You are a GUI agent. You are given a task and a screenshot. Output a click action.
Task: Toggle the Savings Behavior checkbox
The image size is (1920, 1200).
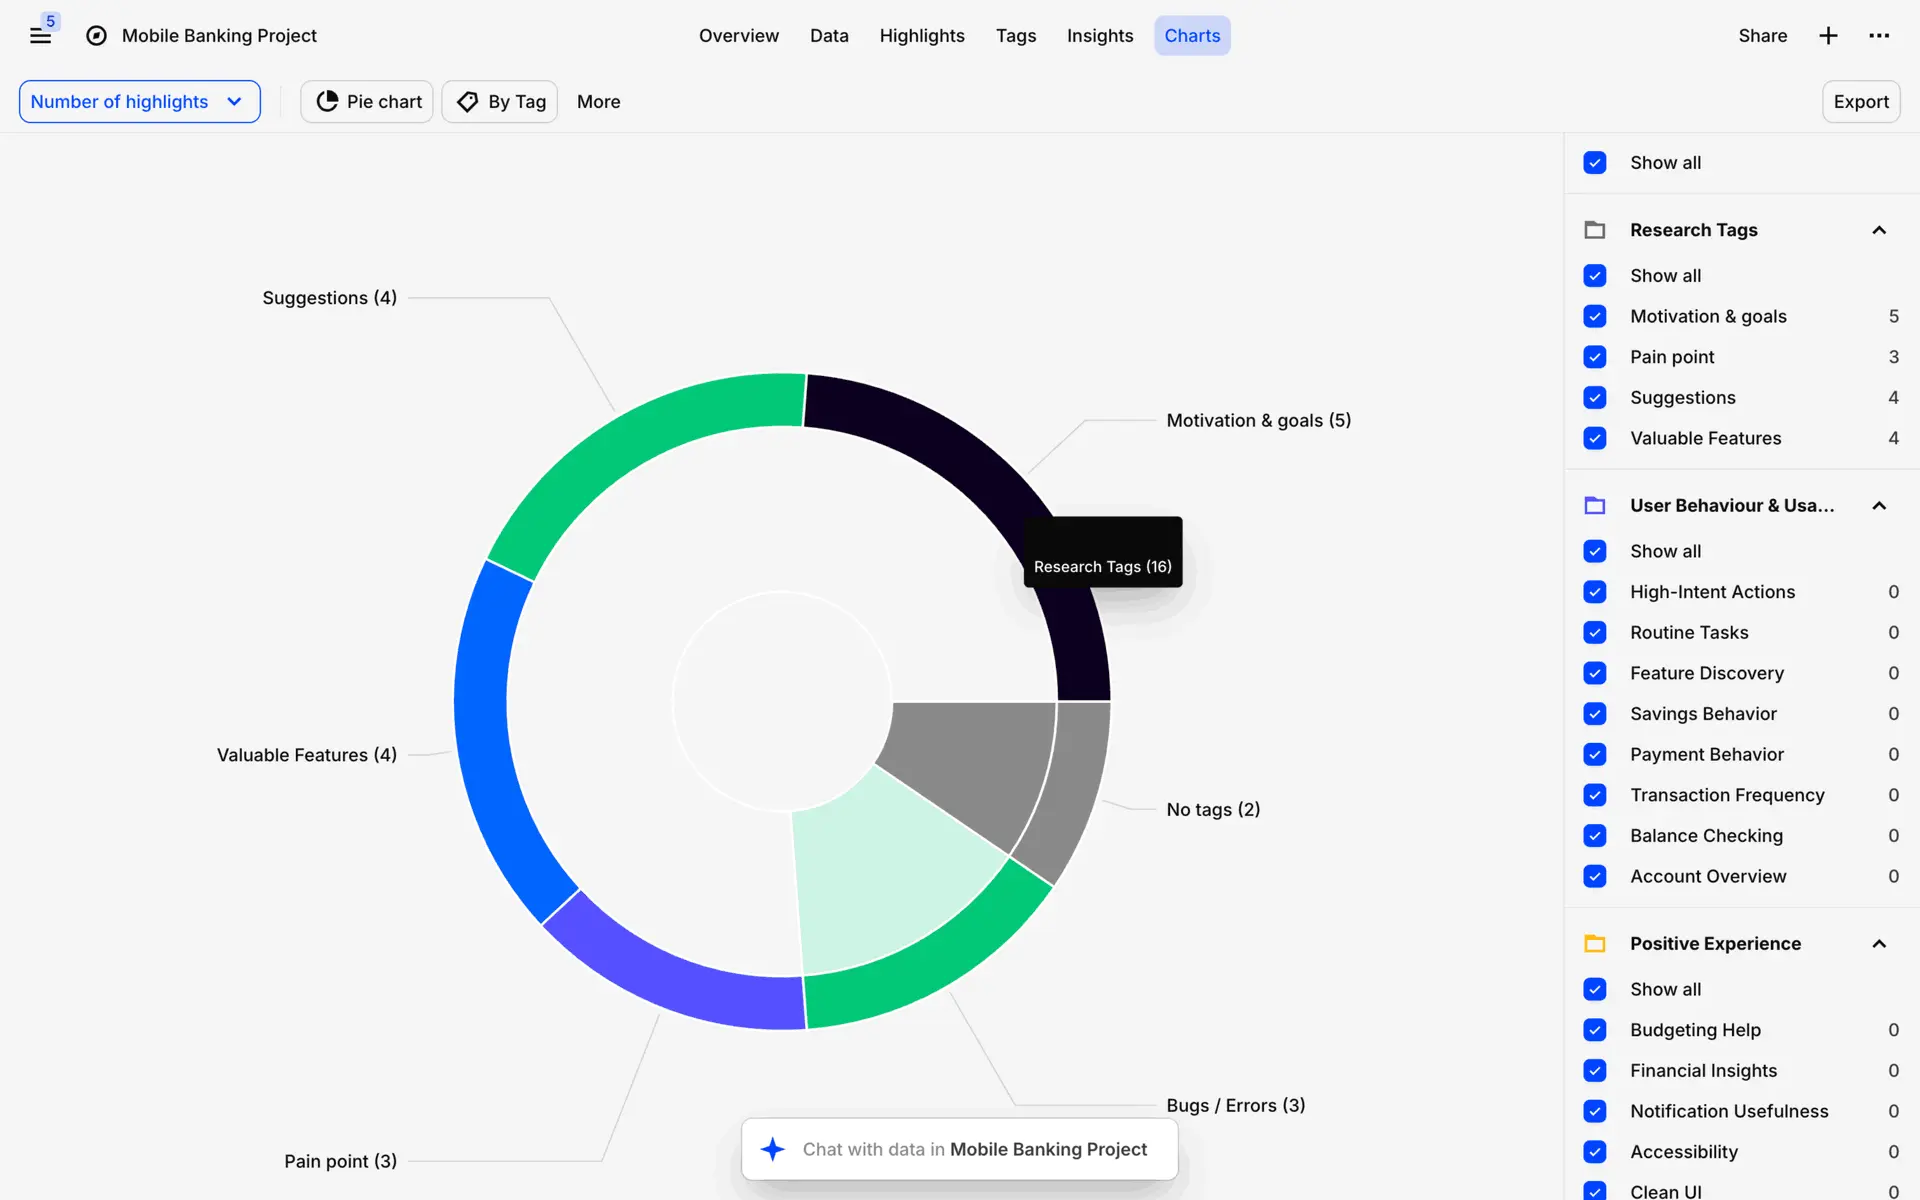tap(1595, 714)
